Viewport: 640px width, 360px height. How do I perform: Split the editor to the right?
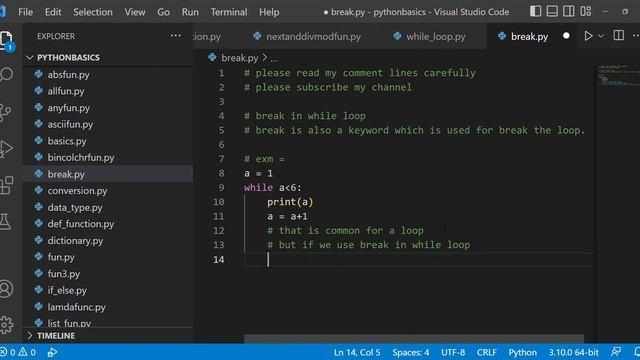pos(618,36)
